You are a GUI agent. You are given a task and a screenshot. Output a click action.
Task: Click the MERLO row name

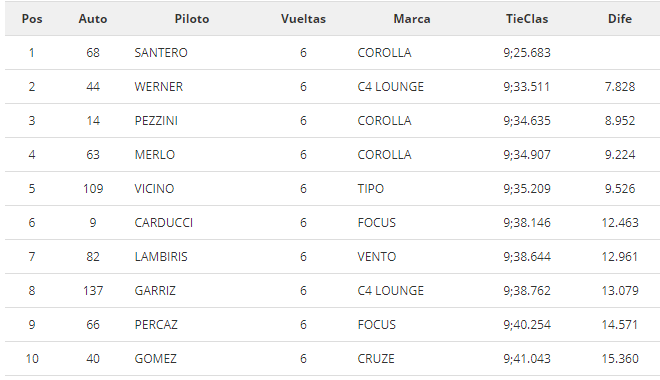(154, 155)
